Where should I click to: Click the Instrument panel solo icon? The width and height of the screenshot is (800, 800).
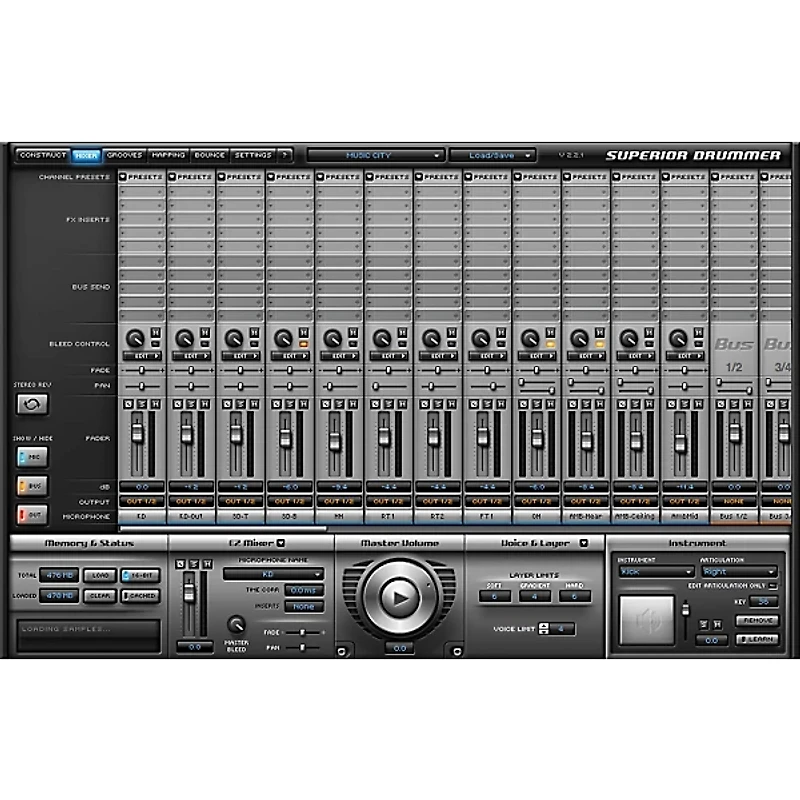[x=704, y=624]
